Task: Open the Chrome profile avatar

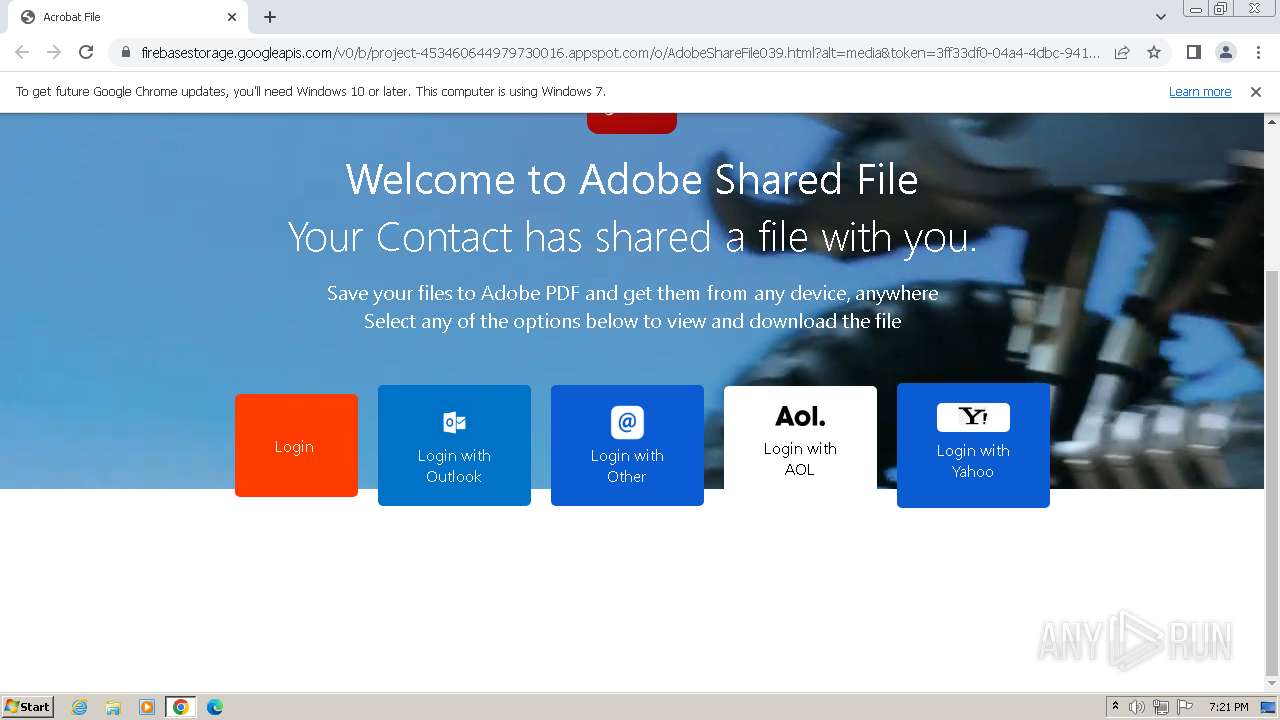Action: pyautogui.click(x=1225, y=52)
